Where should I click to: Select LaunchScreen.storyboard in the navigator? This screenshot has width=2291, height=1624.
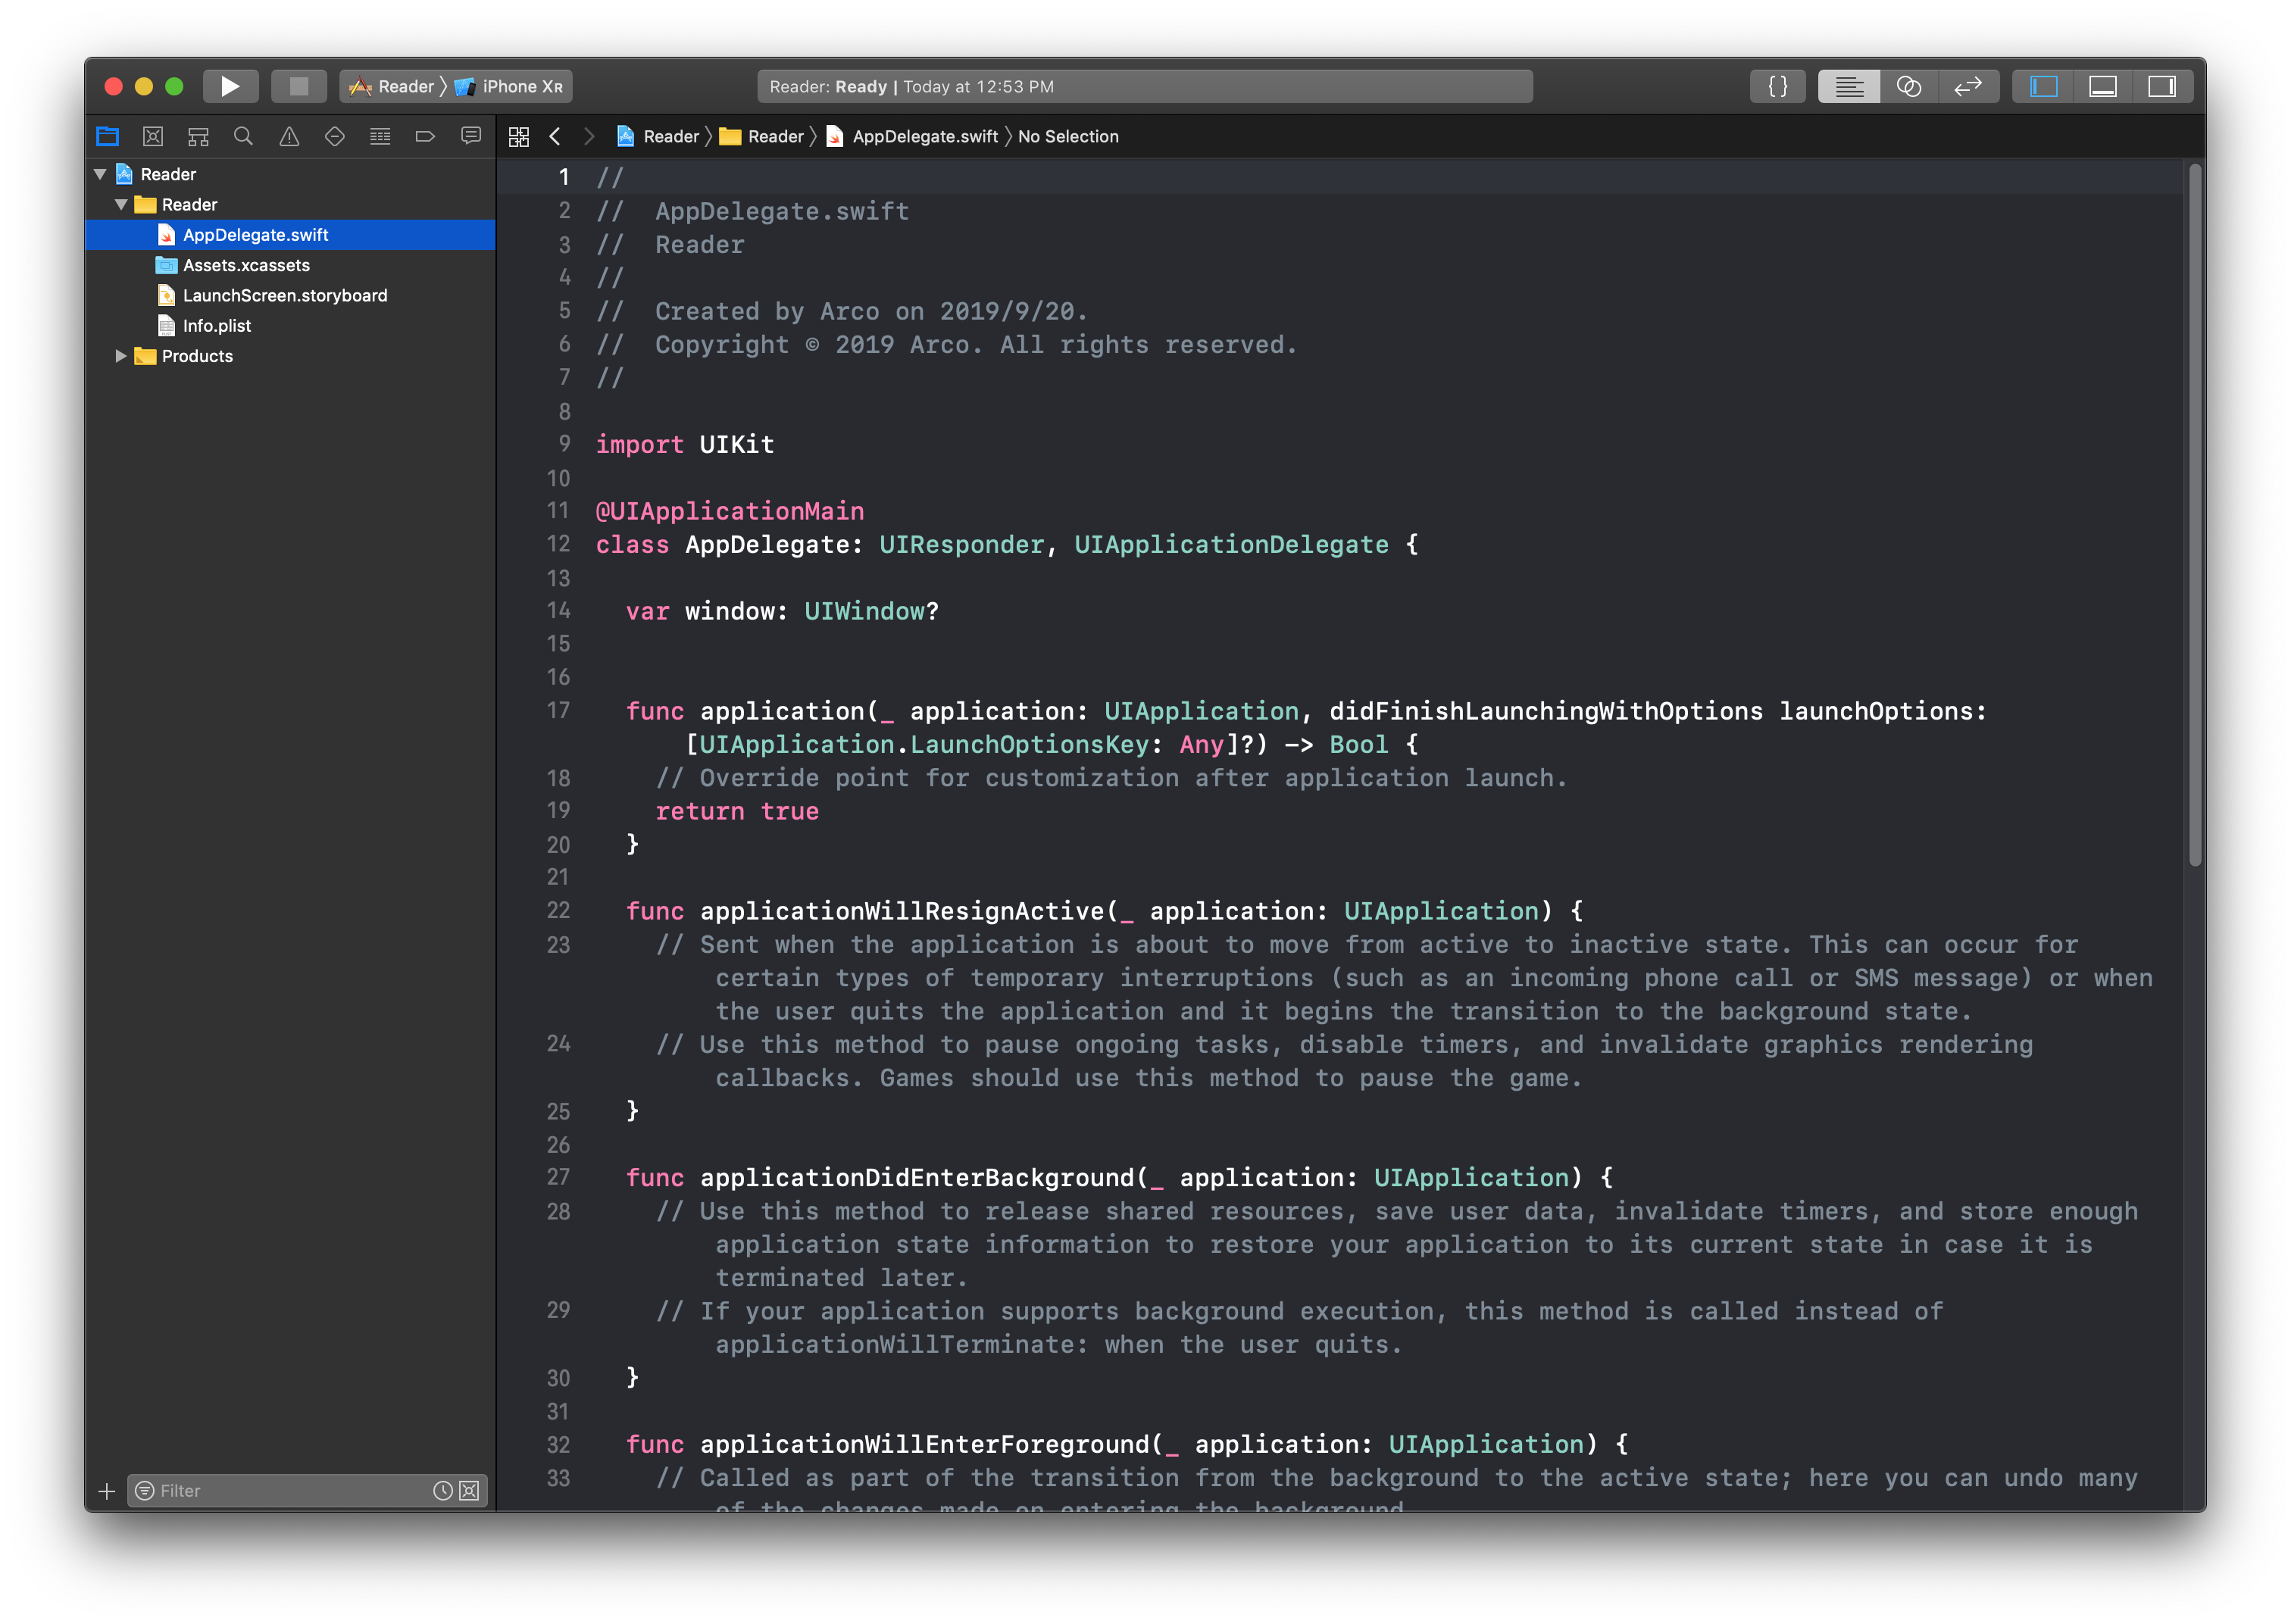(x=284, y=295)
